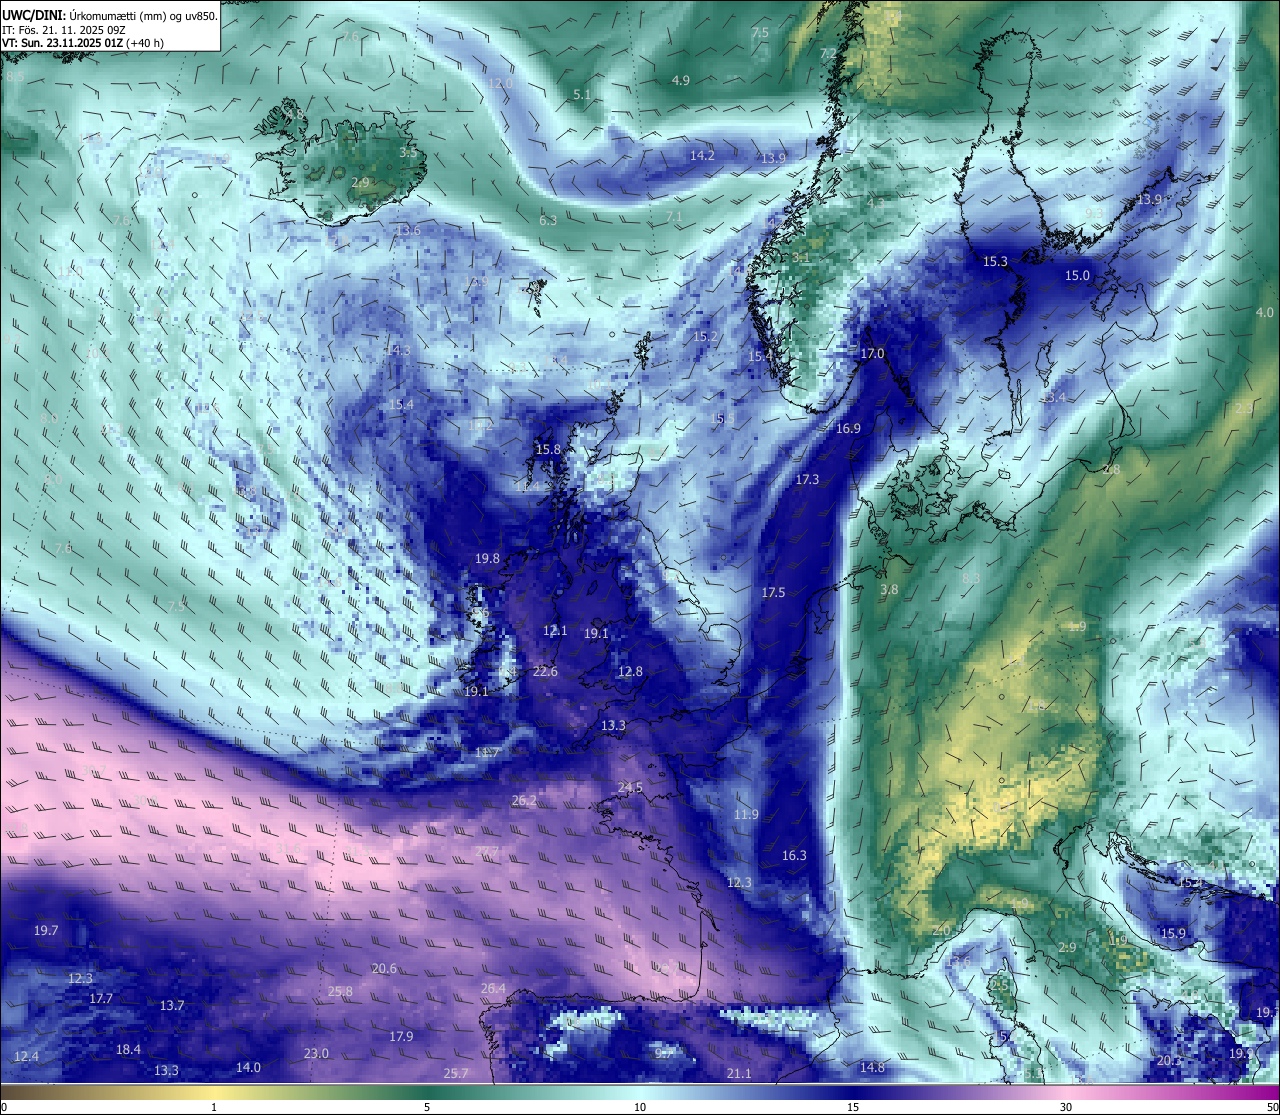Click the value label 21.1
Image resolution: width=1280 pixels, height=1115 pixels.
(739, 1073)
